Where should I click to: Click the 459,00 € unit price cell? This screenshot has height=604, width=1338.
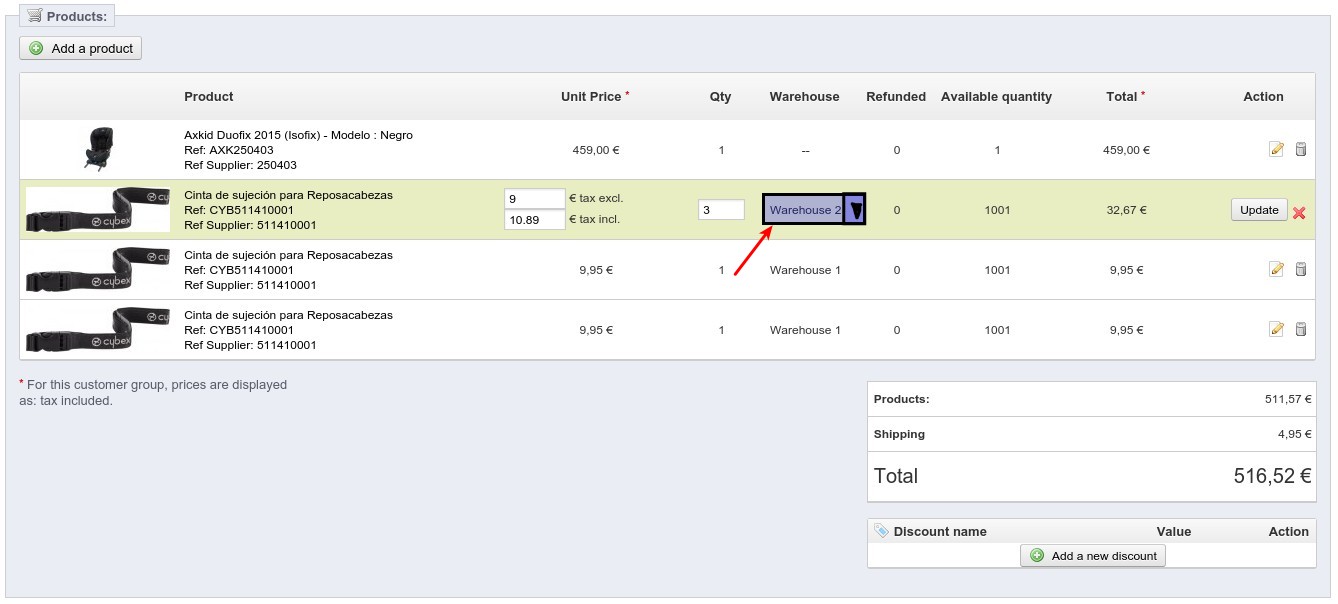coord(596,150)
